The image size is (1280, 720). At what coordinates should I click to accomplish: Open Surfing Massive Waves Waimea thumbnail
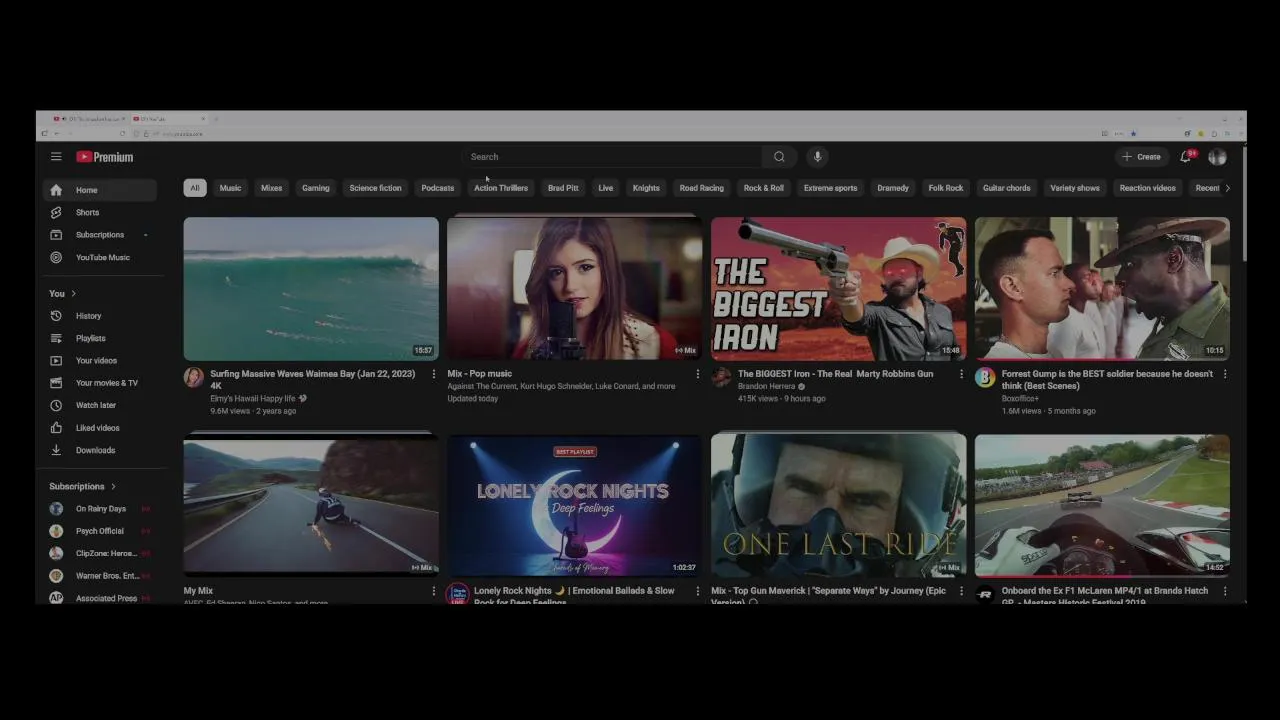coord(311,289)
